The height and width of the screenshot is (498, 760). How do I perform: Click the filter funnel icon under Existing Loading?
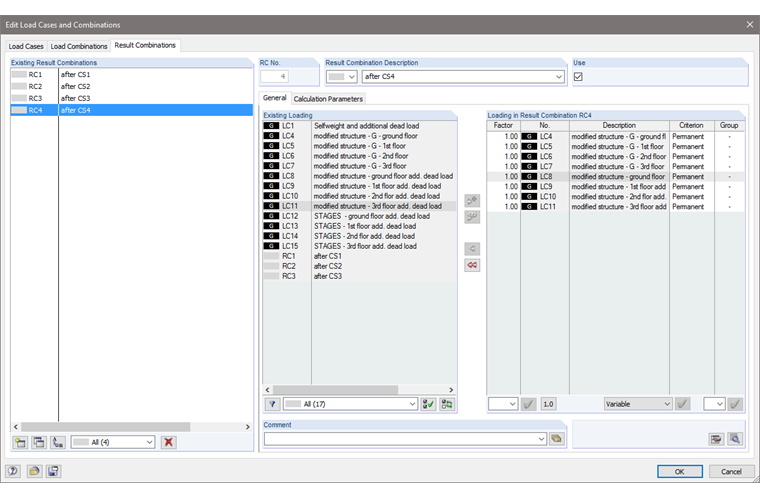tap(272, 404)
